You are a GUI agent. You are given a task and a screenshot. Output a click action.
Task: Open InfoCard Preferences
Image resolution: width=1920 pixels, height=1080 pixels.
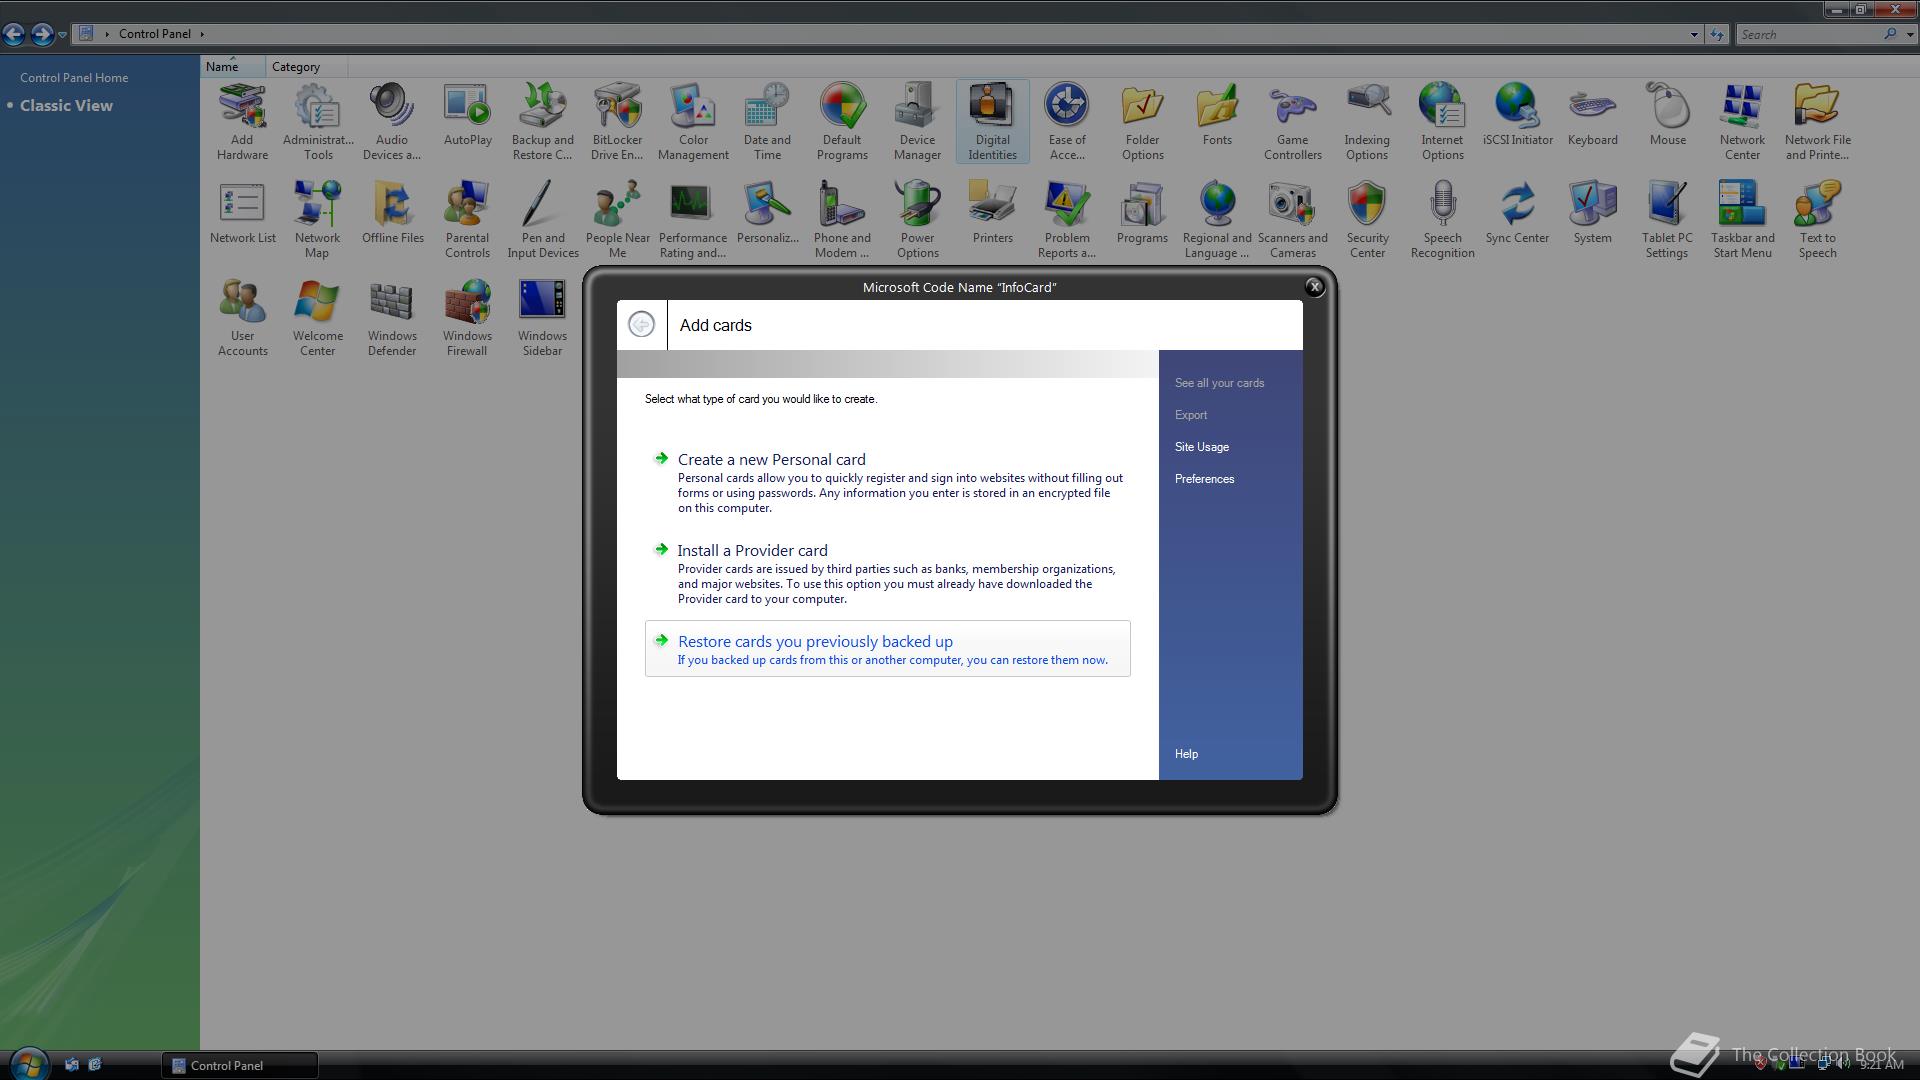[x=1204, y=479]
